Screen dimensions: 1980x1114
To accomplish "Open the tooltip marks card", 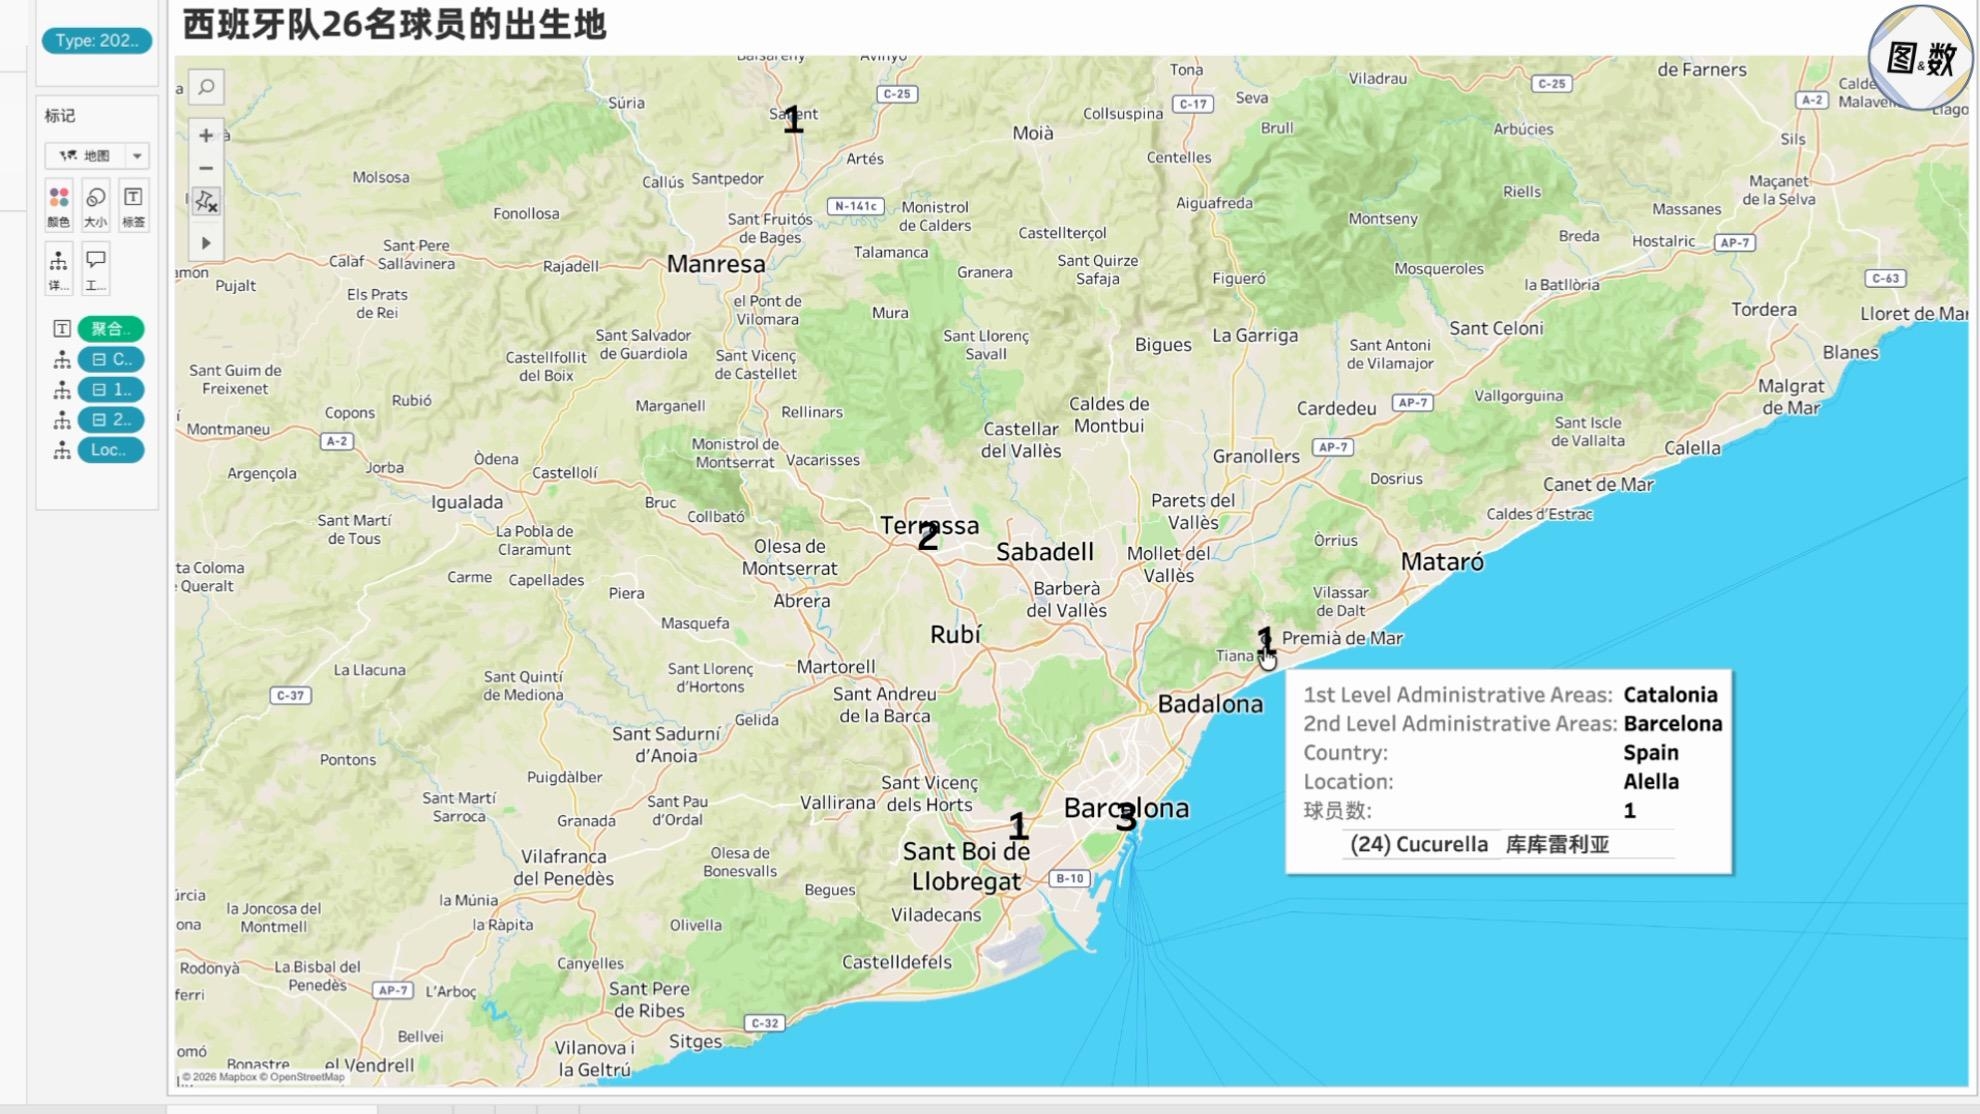I will (96, 269).
